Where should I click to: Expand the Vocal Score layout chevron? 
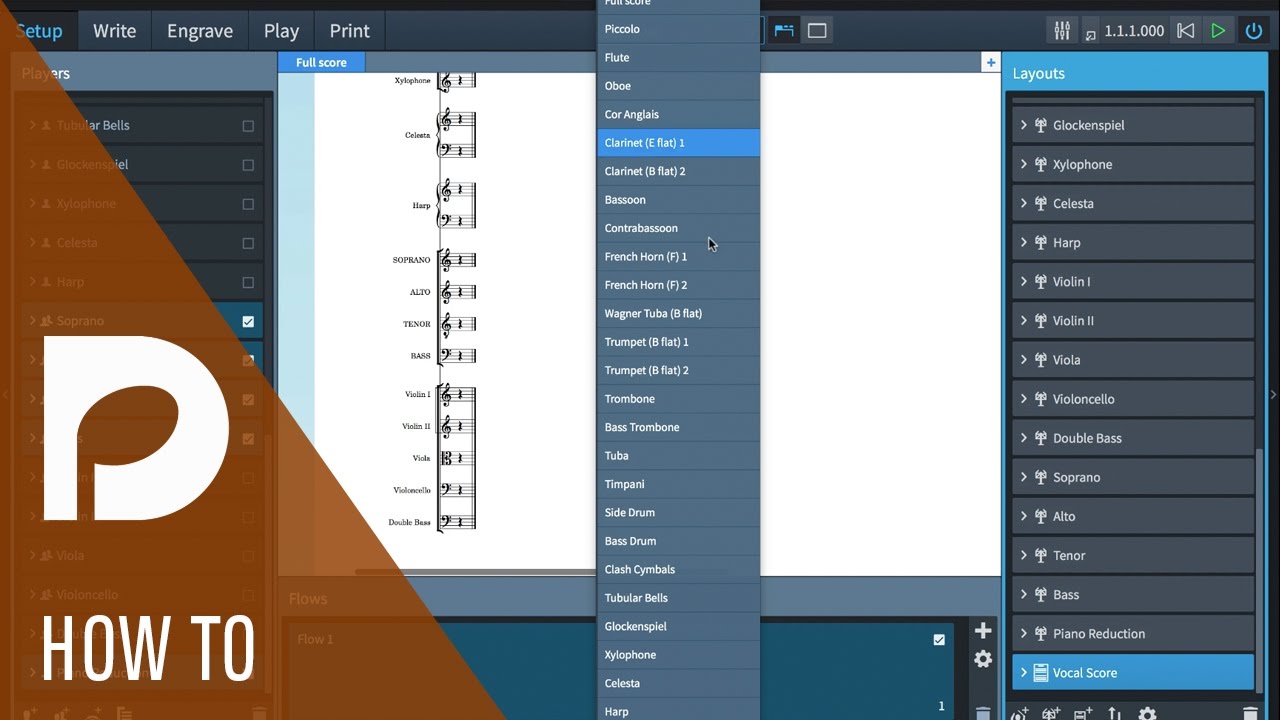coord(1024,672)
